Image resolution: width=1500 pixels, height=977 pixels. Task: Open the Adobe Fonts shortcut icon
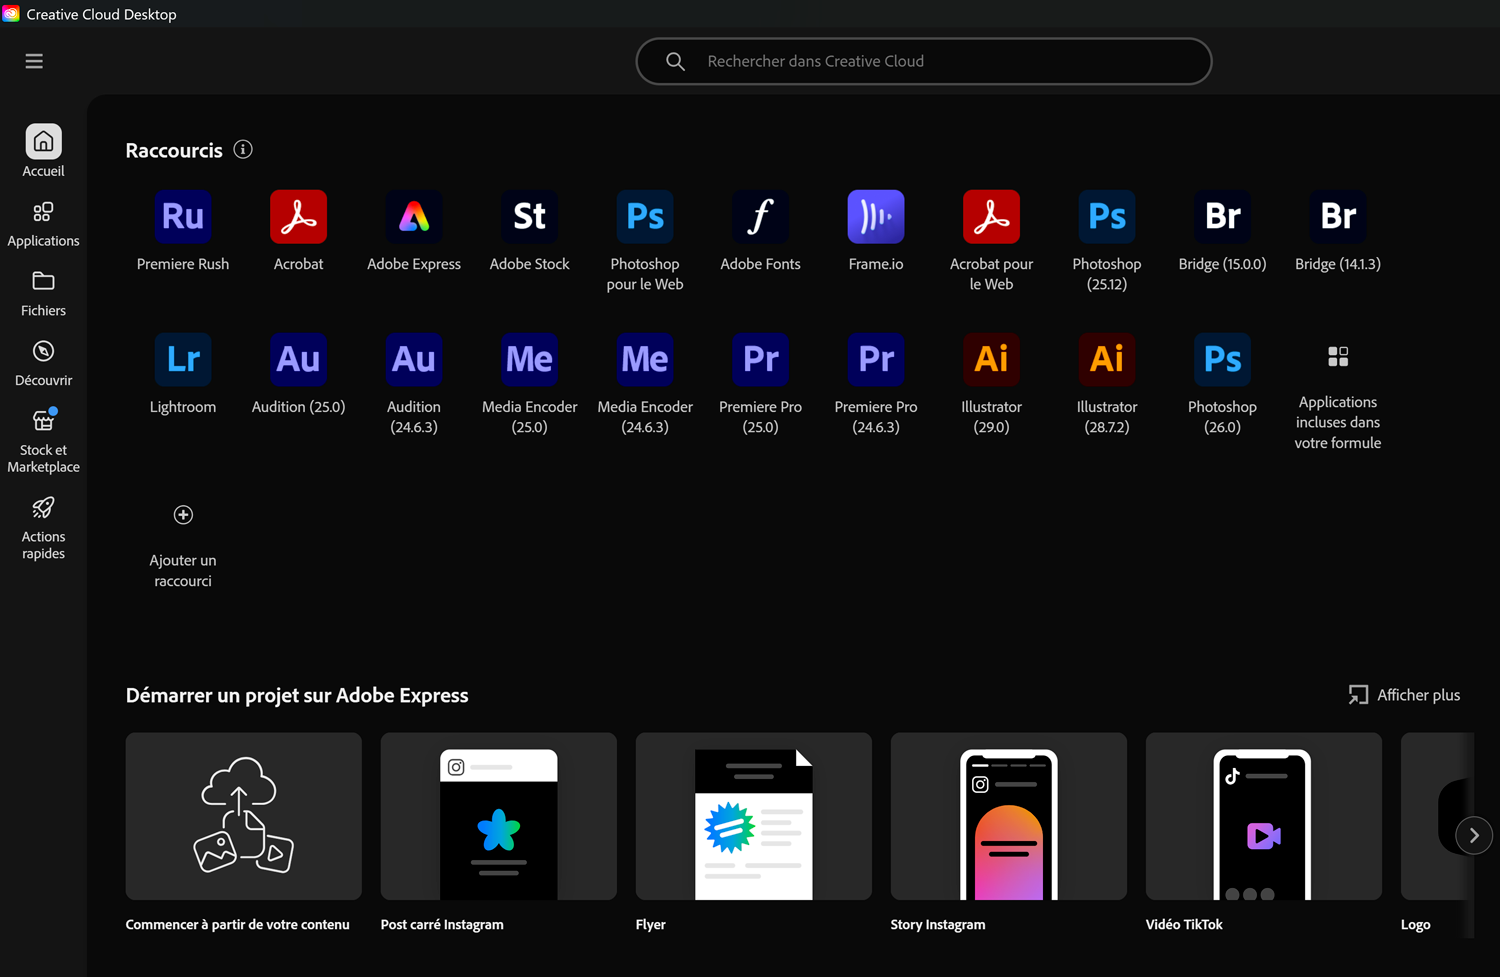click(x=760, y=217)
